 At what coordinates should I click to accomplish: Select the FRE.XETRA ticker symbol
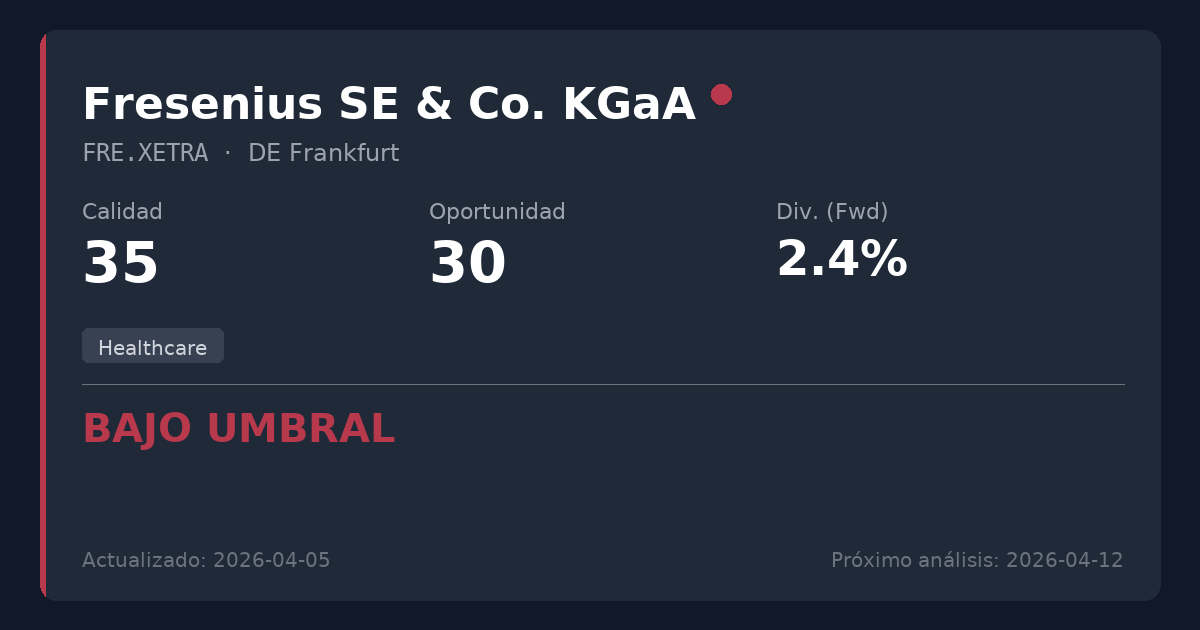click(x=145, y=154)
